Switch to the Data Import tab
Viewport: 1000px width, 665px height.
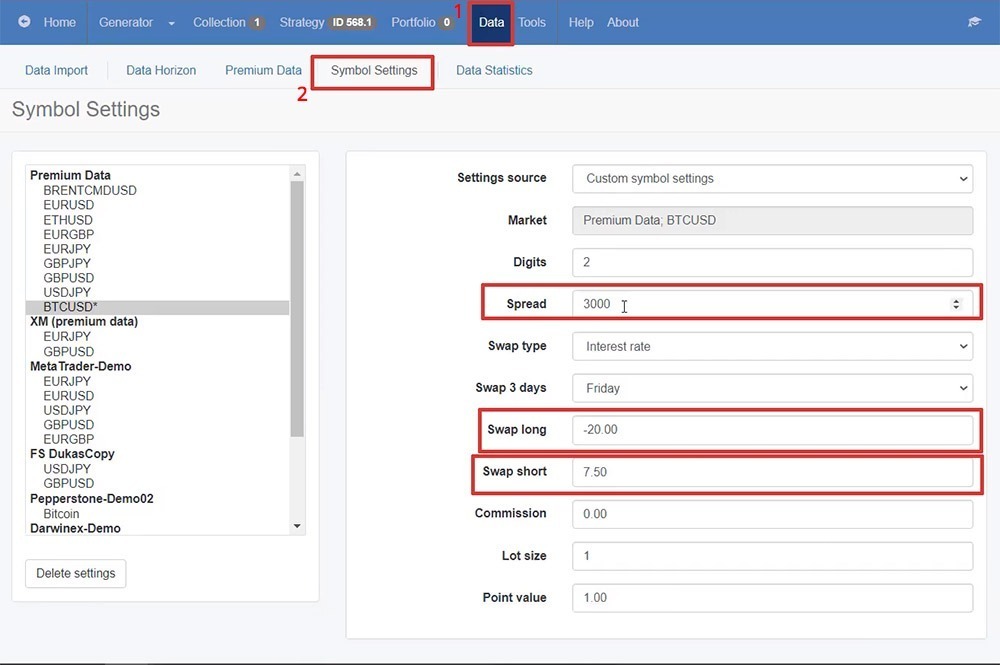tap(56, 70)
